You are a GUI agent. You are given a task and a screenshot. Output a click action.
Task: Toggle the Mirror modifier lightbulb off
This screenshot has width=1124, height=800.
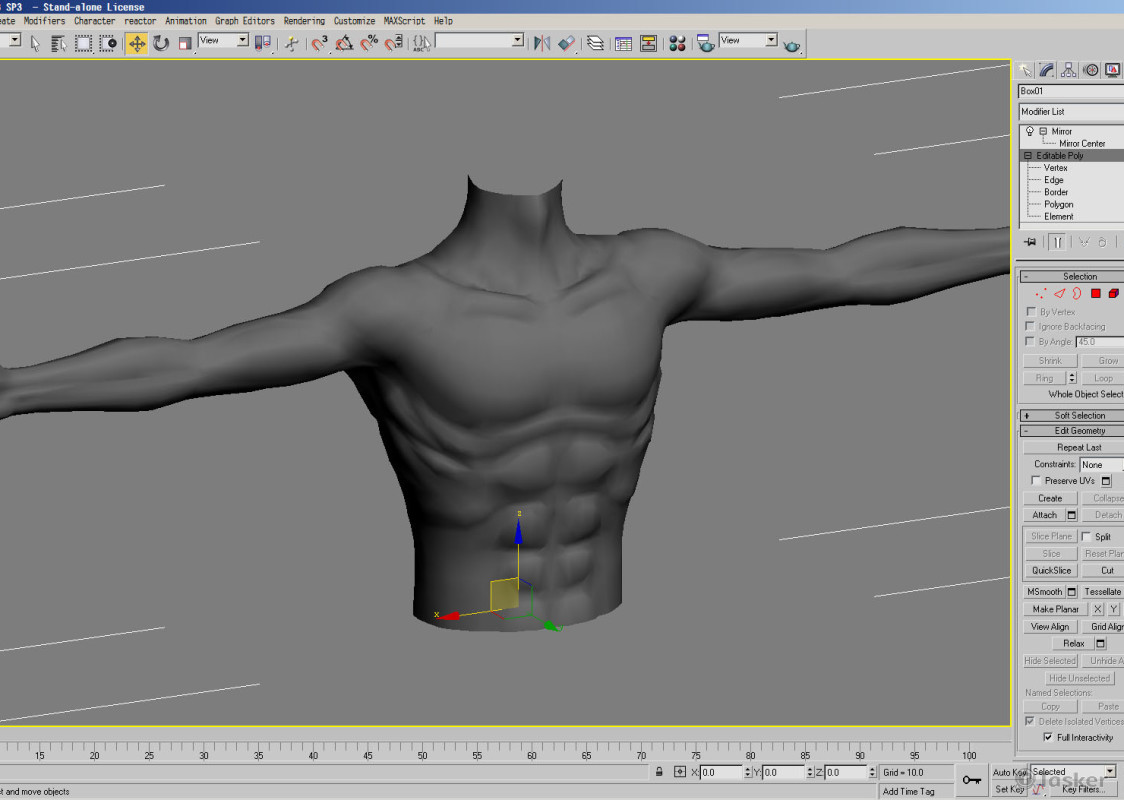tap(1029, 131)
